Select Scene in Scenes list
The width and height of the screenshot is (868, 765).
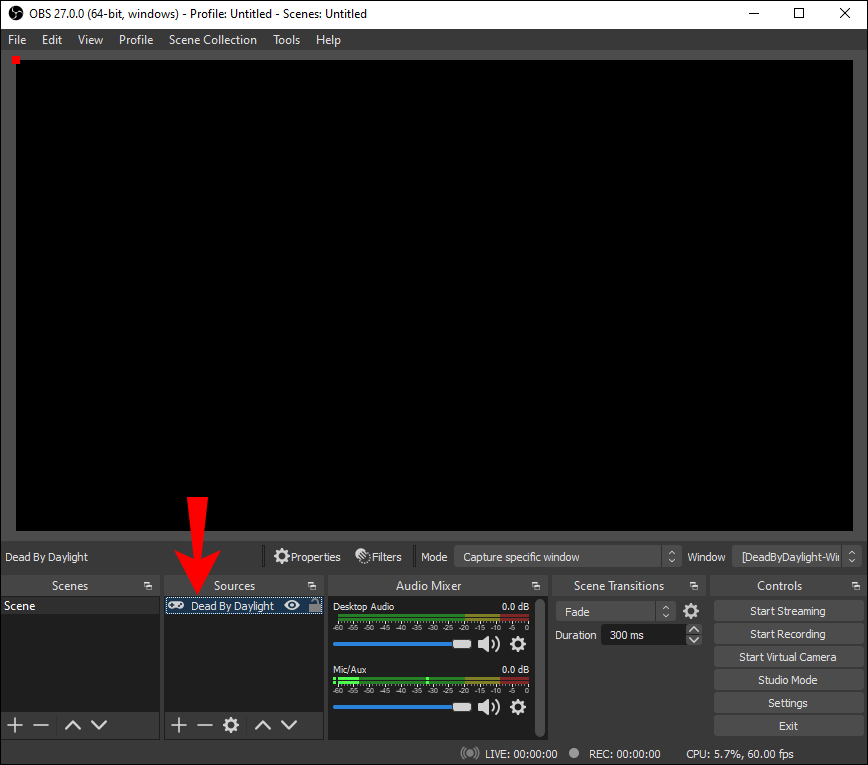pyautogui.click(x=80, y=606)
